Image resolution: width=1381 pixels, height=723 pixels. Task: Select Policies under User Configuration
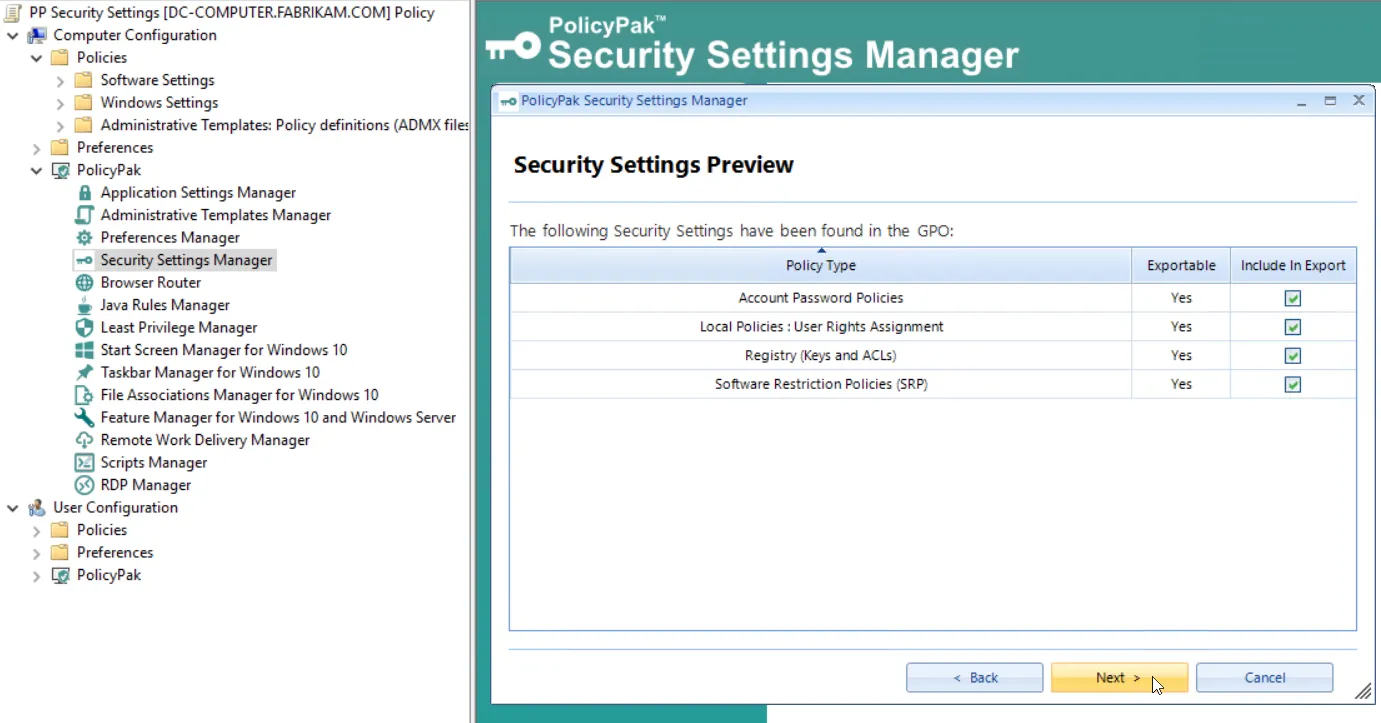tap(102, 530)
